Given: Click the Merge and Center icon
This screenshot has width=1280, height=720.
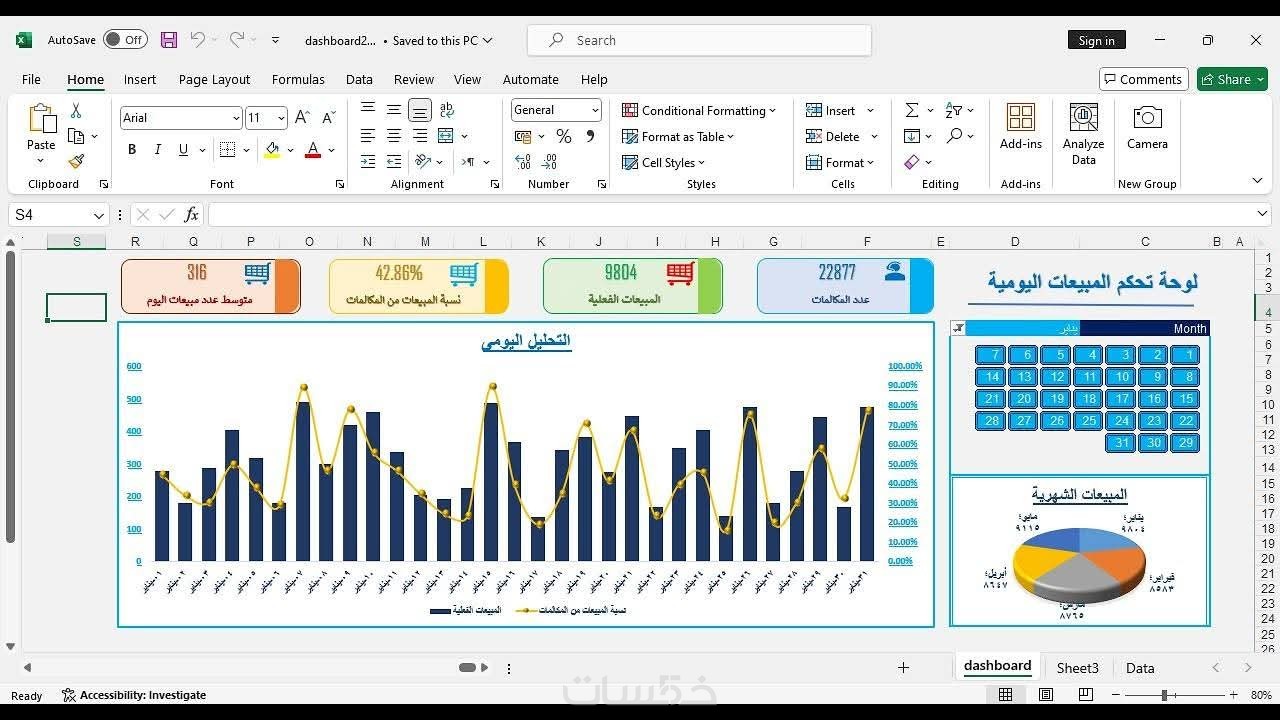Looking at the screenshot, I should click(x=446, y=136).
